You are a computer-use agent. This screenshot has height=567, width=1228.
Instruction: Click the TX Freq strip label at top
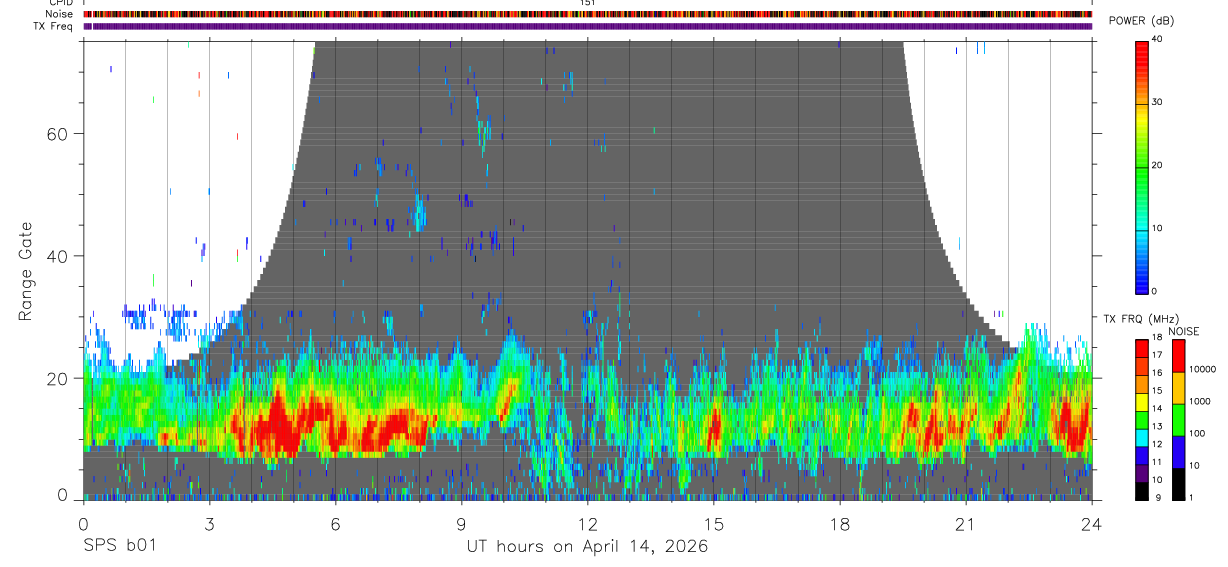[56, 26]
